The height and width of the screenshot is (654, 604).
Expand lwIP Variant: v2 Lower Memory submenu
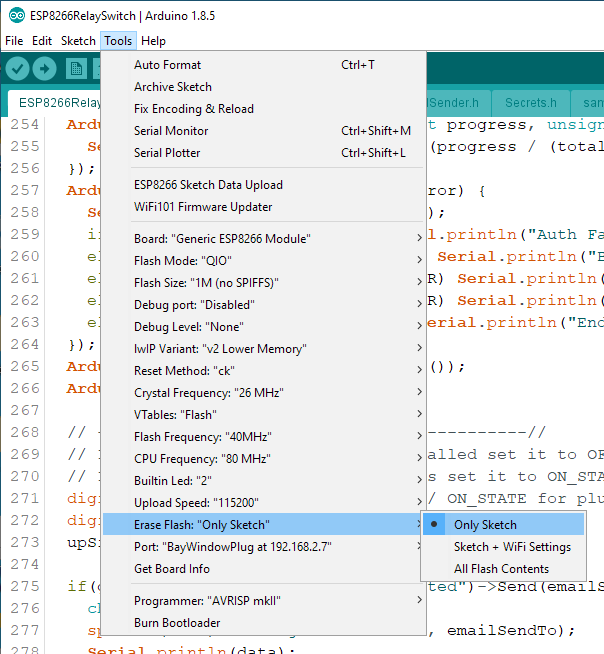[x=264, y=349]
